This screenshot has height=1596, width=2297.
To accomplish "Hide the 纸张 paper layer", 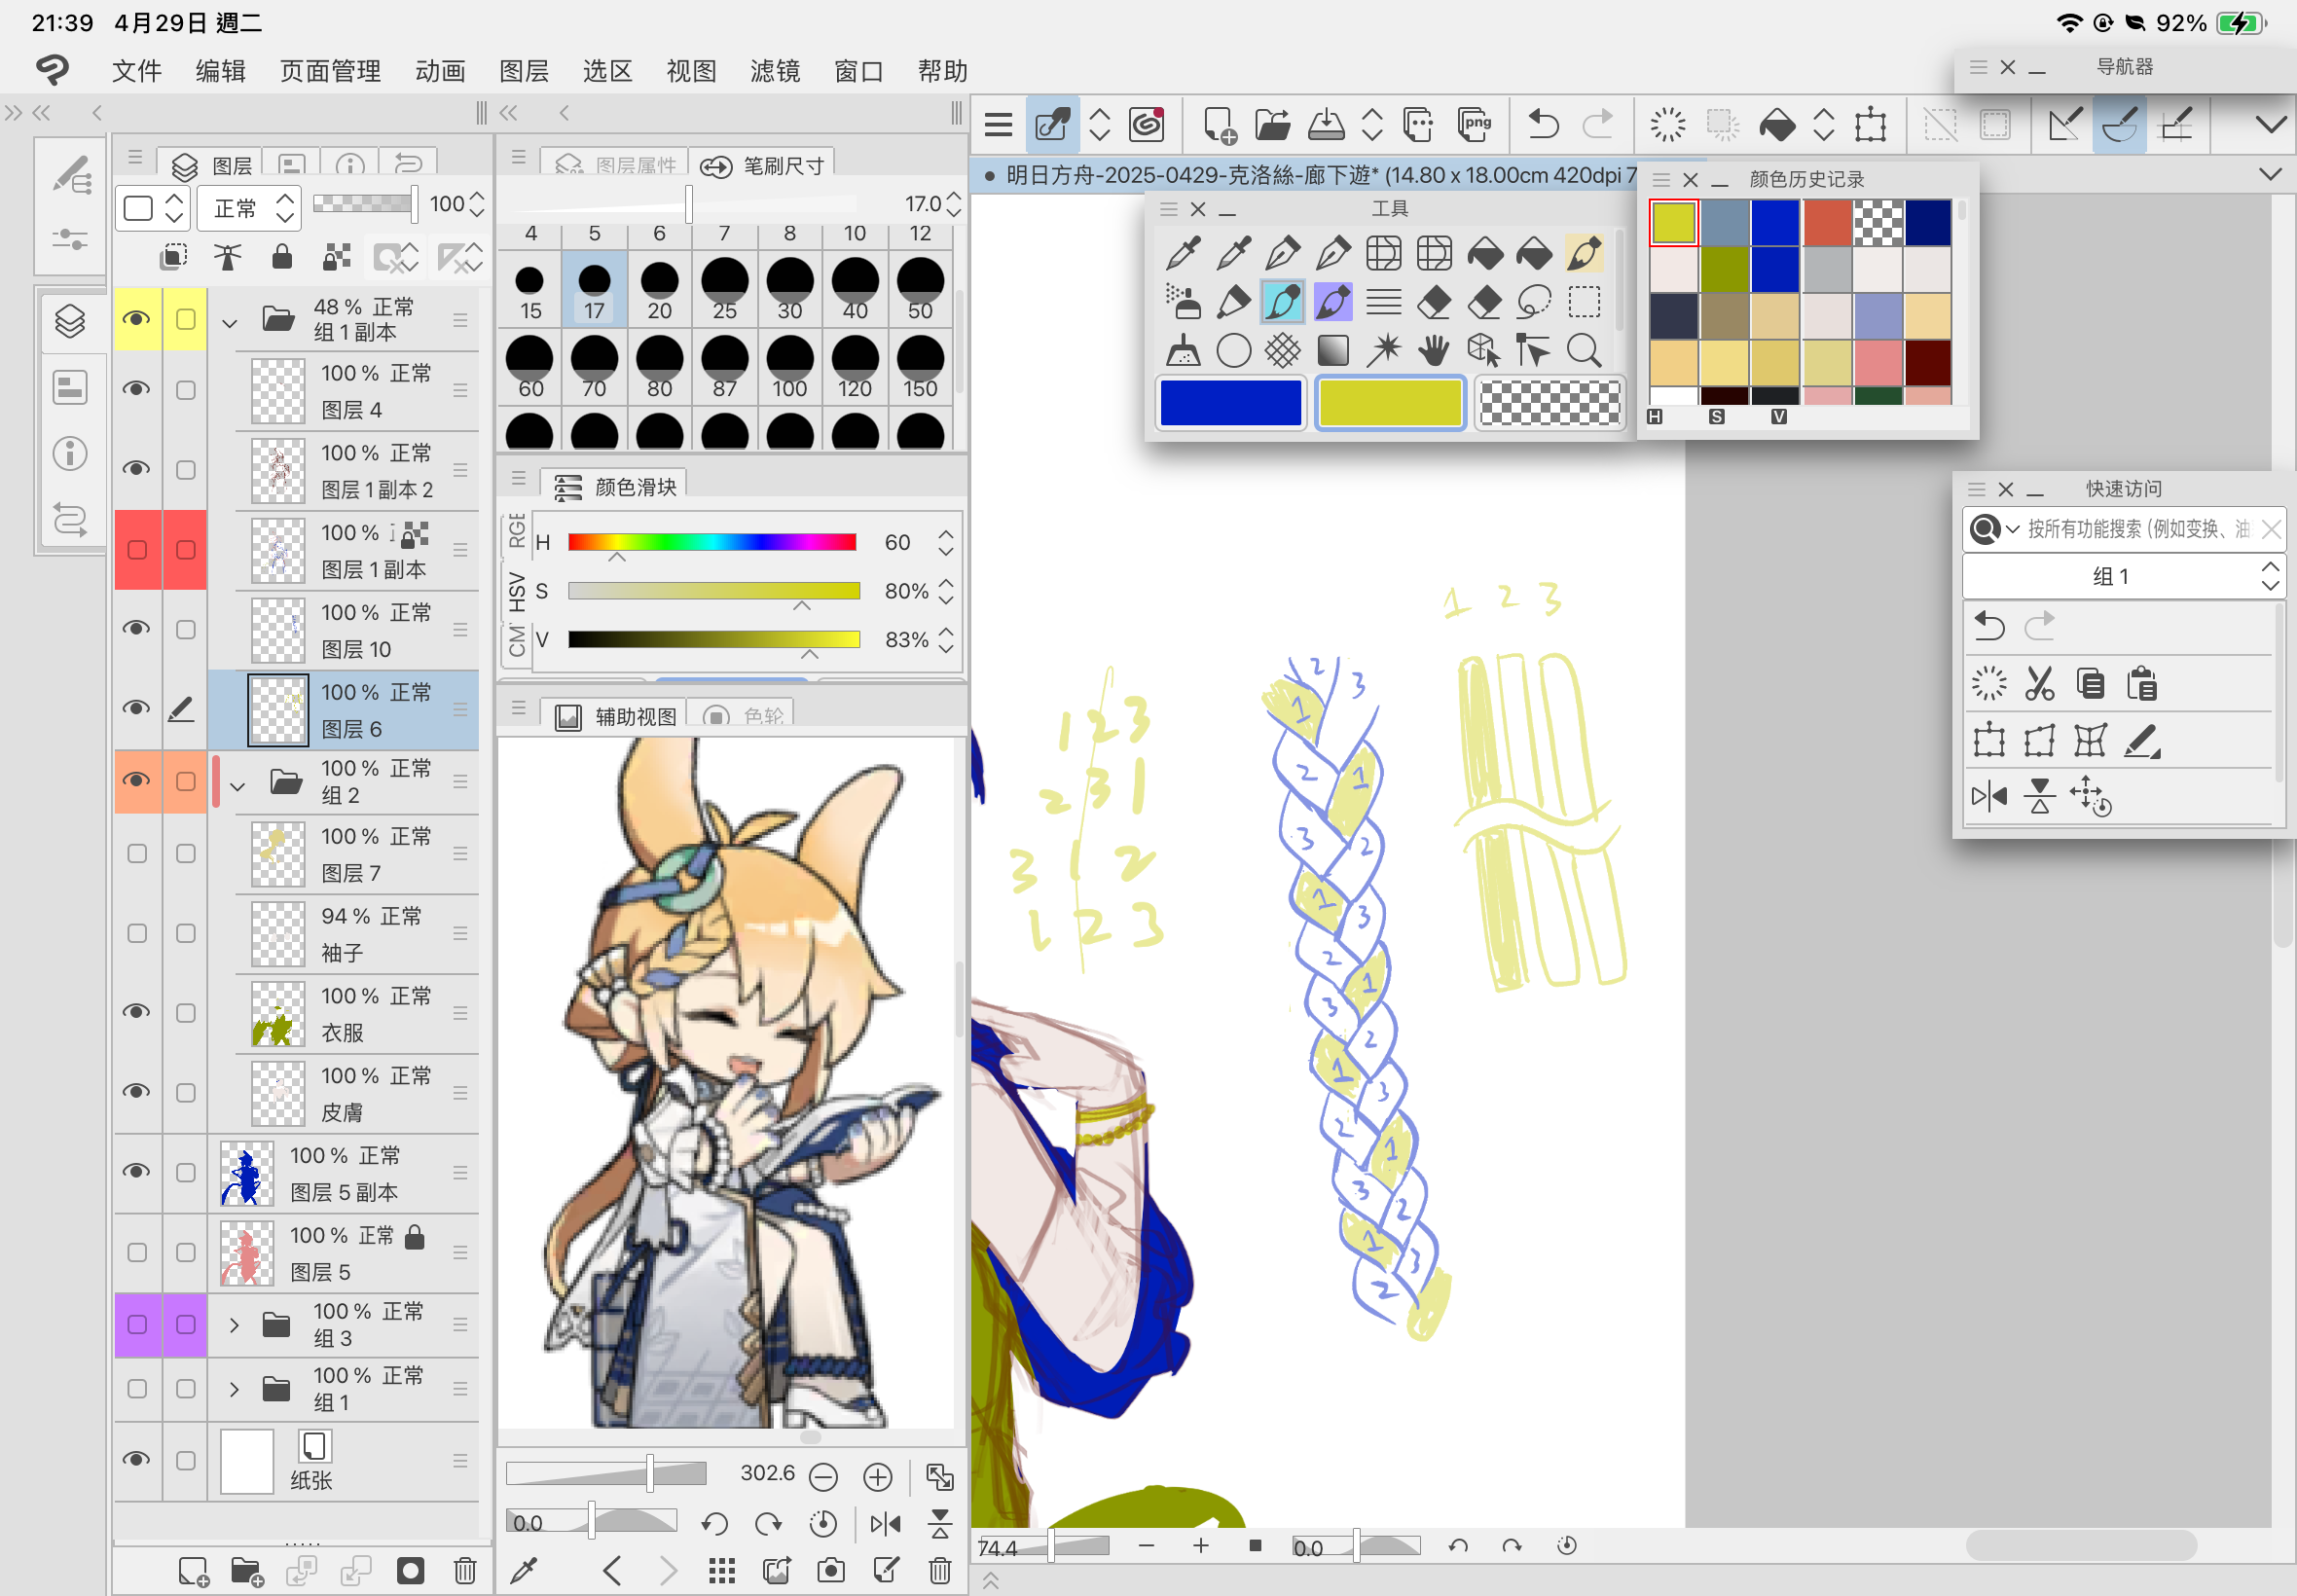I will [137, 1459].
